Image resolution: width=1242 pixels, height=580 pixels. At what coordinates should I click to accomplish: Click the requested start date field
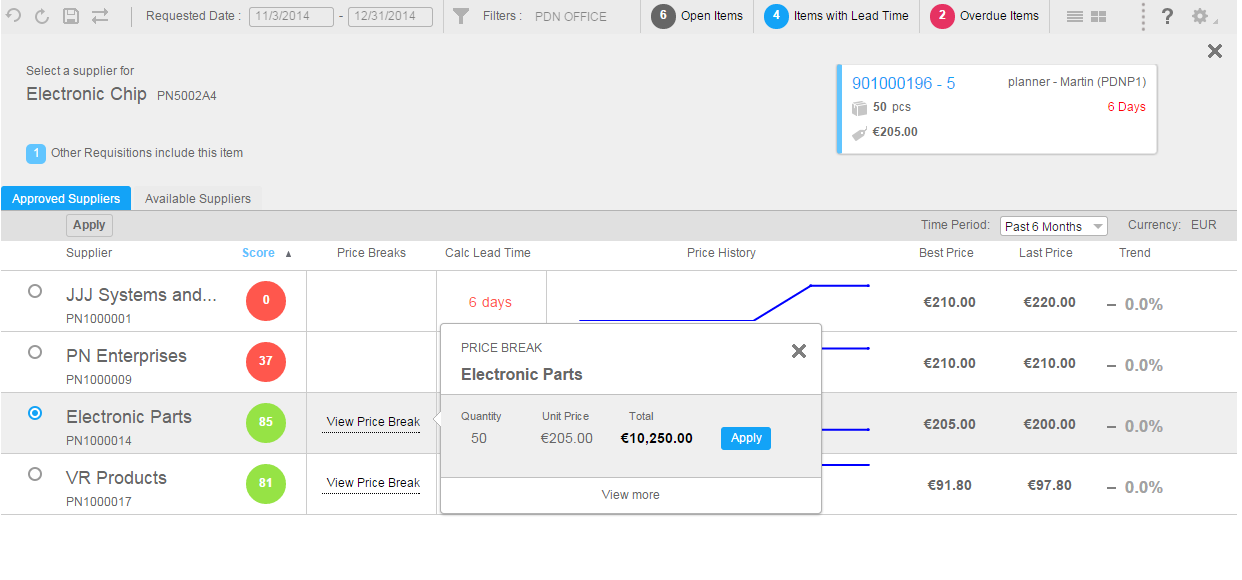point(291,17)
